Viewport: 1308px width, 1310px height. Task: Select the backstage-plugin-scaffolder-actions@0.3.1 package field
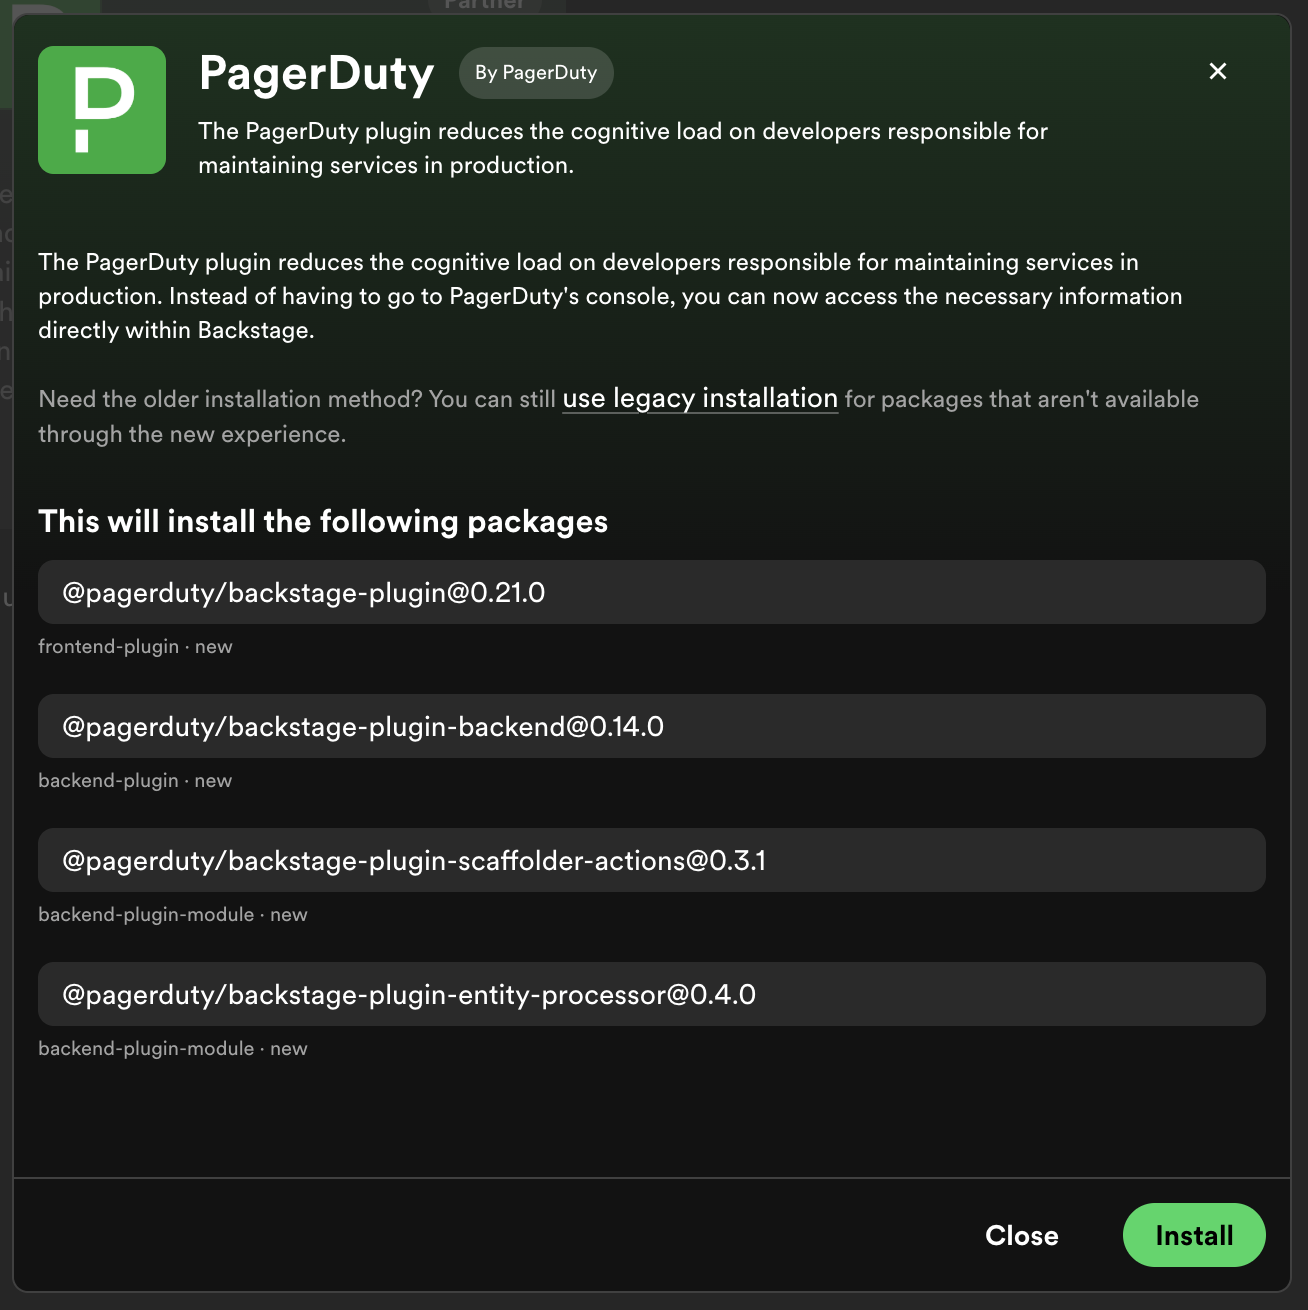[x=652, y=860]
